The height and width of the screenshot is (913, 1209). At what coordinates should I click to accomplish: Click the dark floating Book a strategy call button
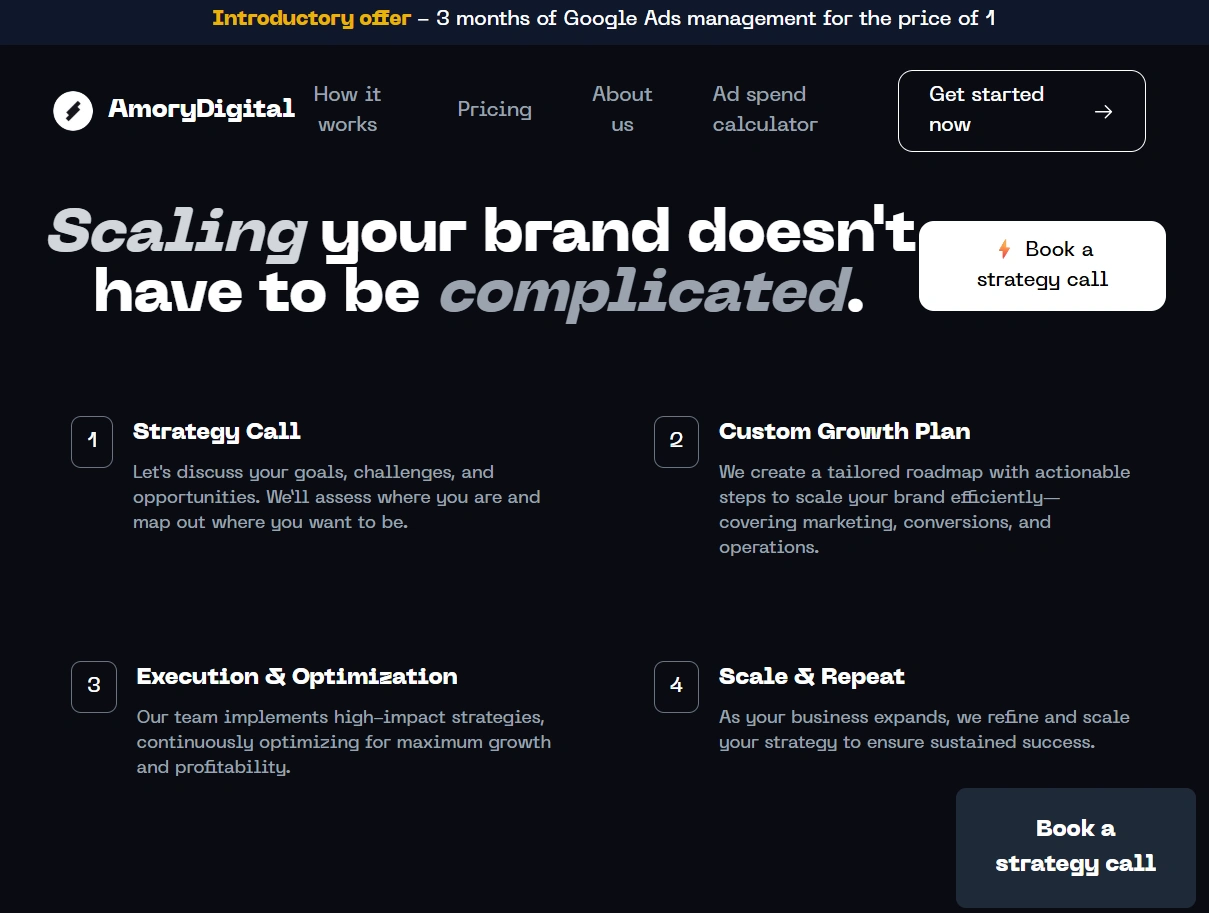coord(1075,846)
